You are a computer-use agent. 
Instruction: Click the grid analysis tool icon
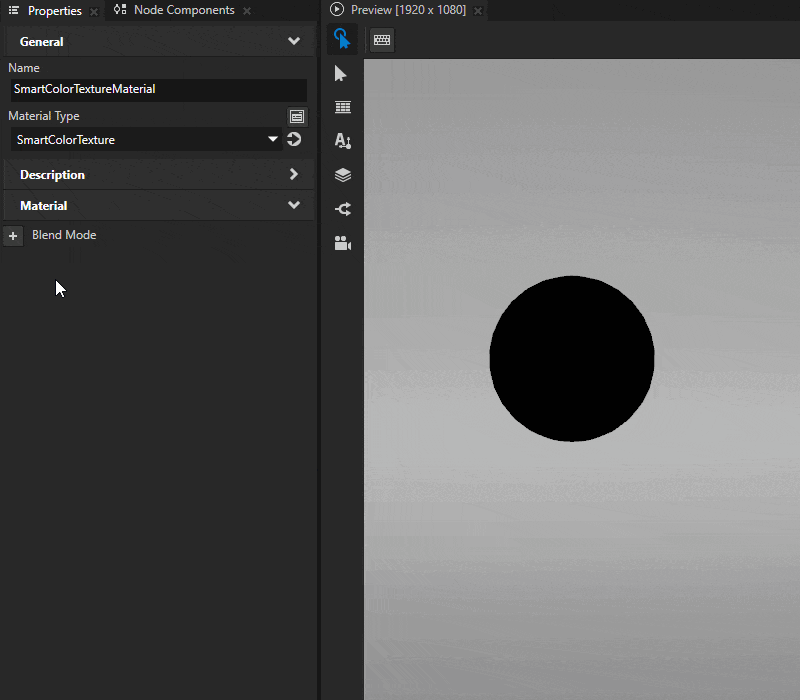point(342,107)
